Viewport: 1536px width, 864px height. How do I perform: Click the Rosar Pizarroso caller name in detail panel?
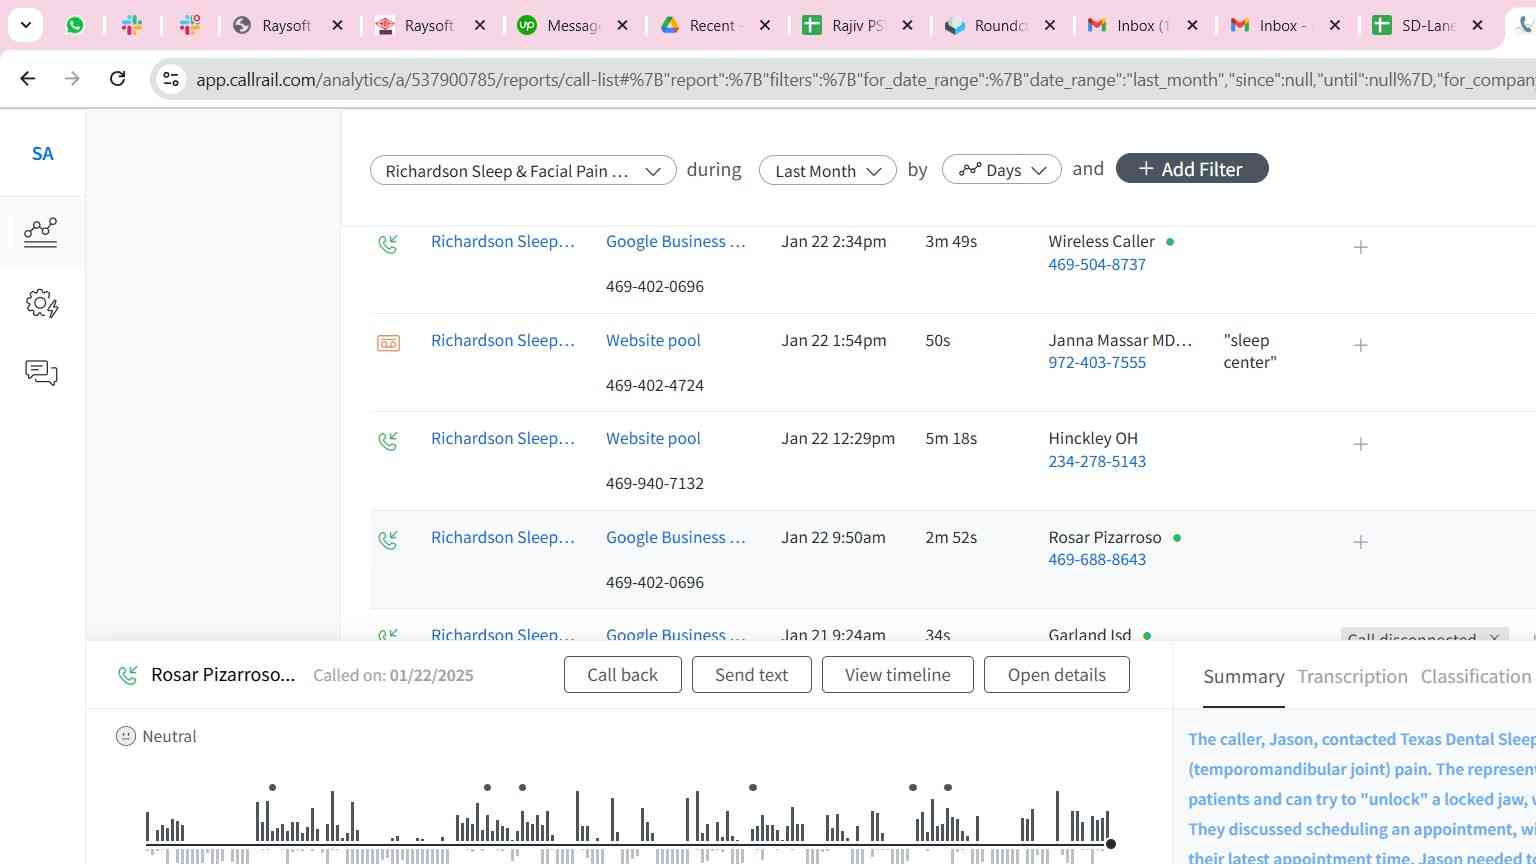point(223,674)
